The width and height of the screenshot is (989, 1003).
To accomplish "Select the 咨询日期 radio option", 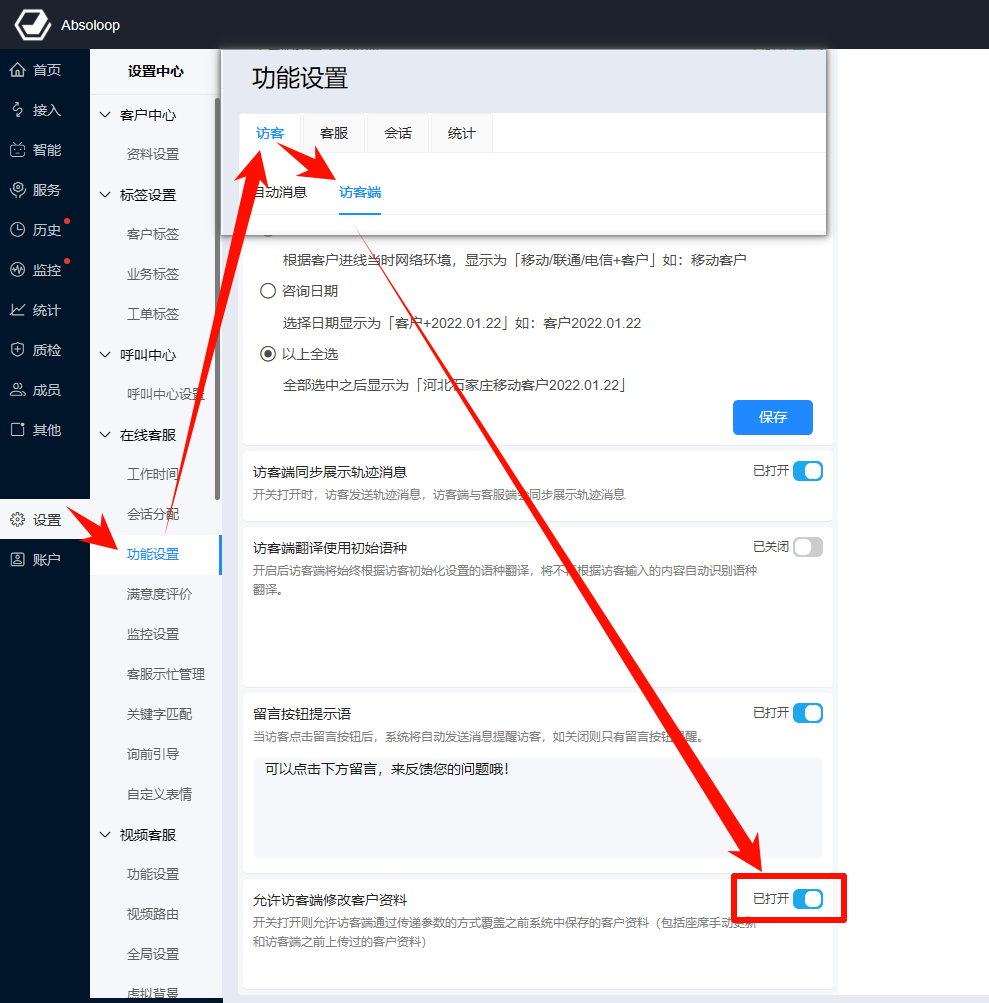I will 268,291.
